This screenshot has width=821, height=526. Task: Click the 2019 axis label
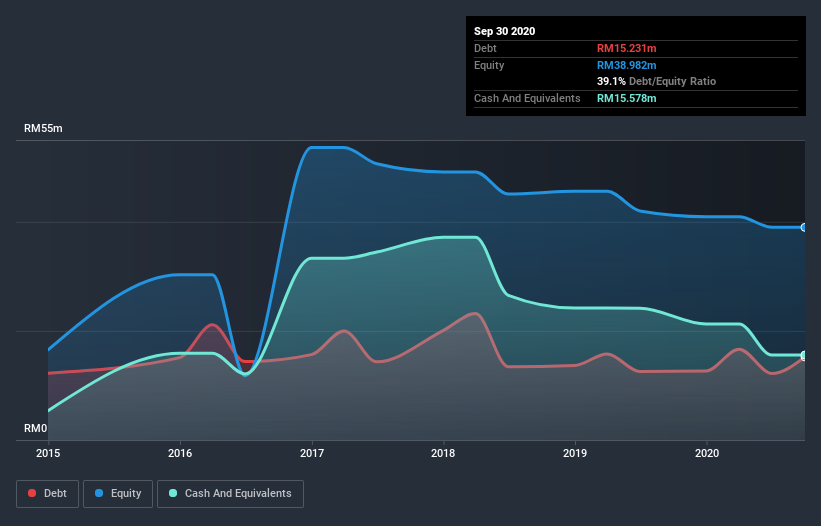pyautogui.click(x=575, y=453)
